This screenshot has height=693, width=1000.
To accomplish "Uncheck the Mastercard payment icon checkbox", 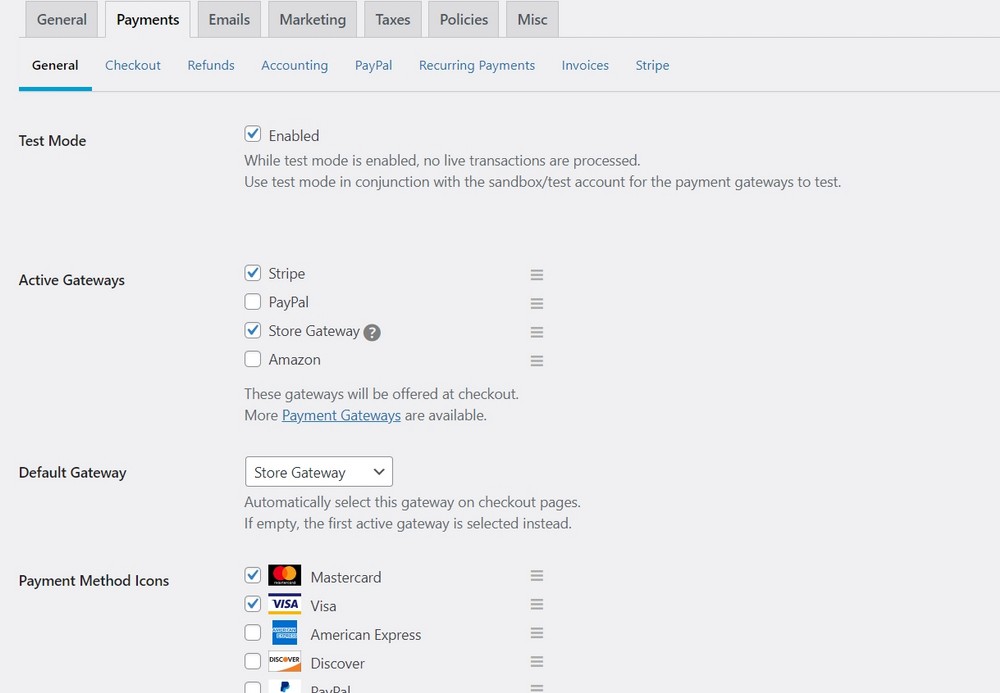I will [x=253, y=575].
